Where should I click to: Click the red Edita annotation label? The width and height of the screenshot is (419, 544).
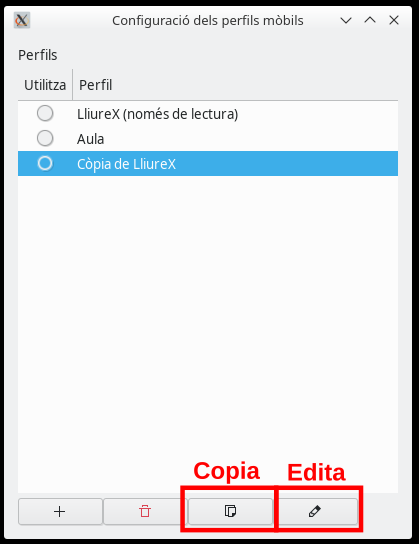[316, 472]
